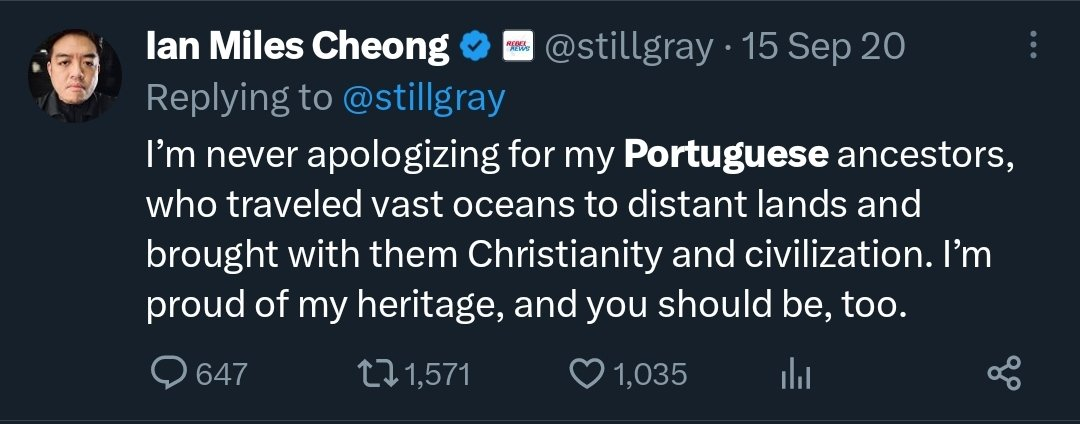Click the reply speech bubble icon

point(169,374)
